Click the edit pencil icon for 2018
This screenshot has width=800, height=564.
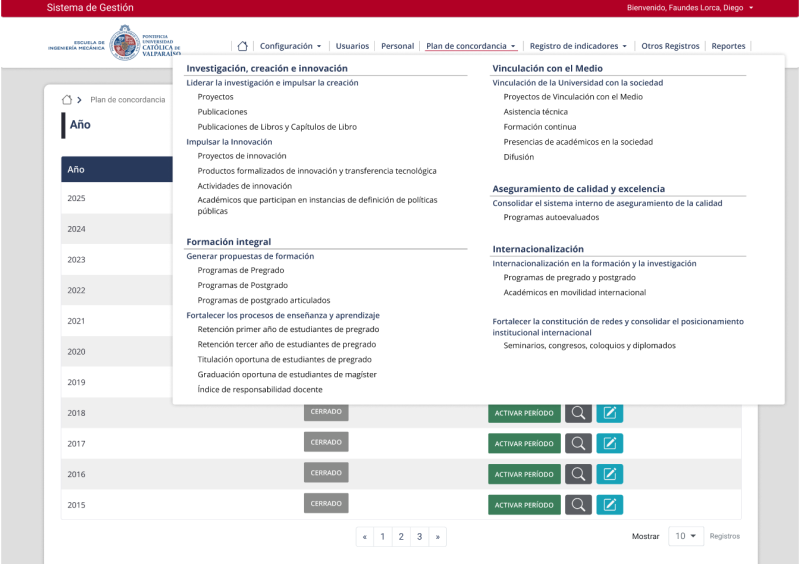pyautogui.click(x=610, y=412)
